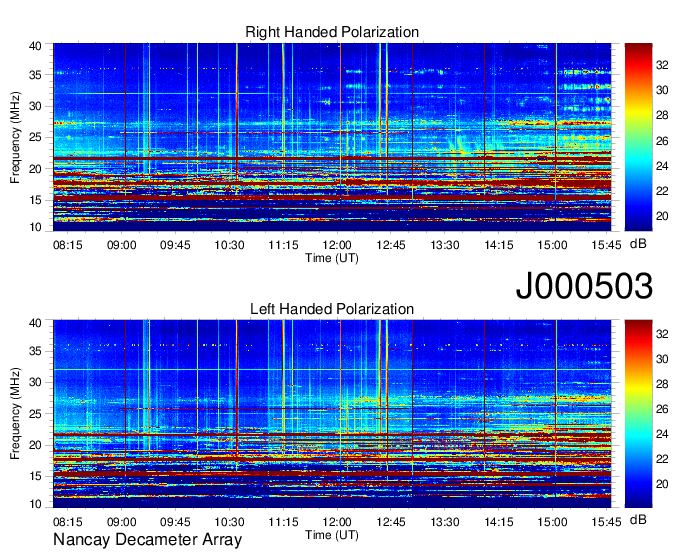This screenshot has width=680, height=552.
Task: Click the 12:45 time tick under Left Handed plot
Action: (x=391, y=522)
